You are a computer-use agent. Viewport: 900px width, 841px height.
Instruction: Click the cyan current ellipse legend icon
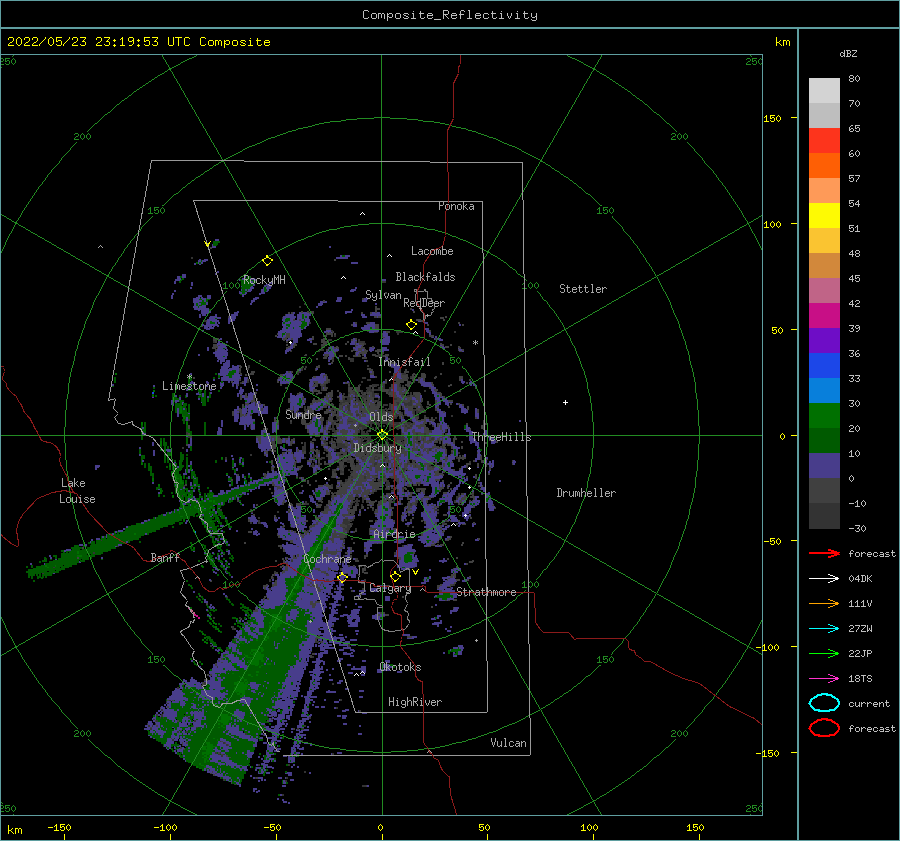(824, 703)
